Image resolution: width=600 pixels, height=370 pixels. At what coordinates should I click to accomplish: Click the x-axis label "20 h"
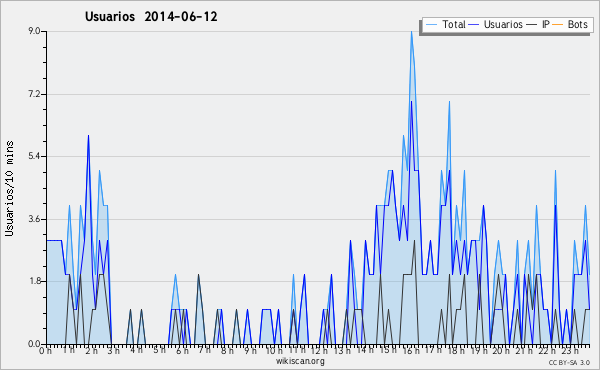(501, 351)
